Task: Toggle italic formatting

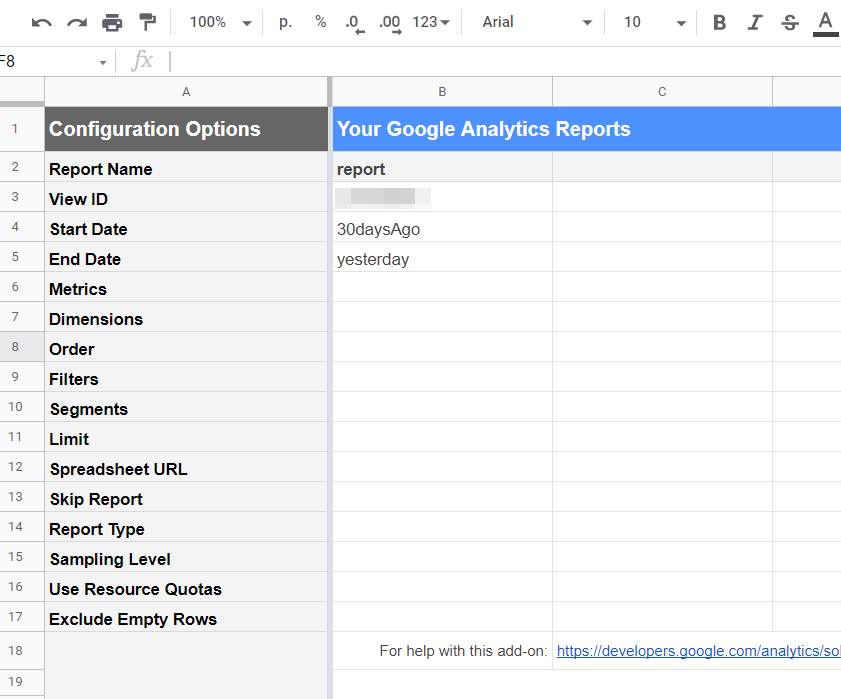Action: tap(755, 23)
